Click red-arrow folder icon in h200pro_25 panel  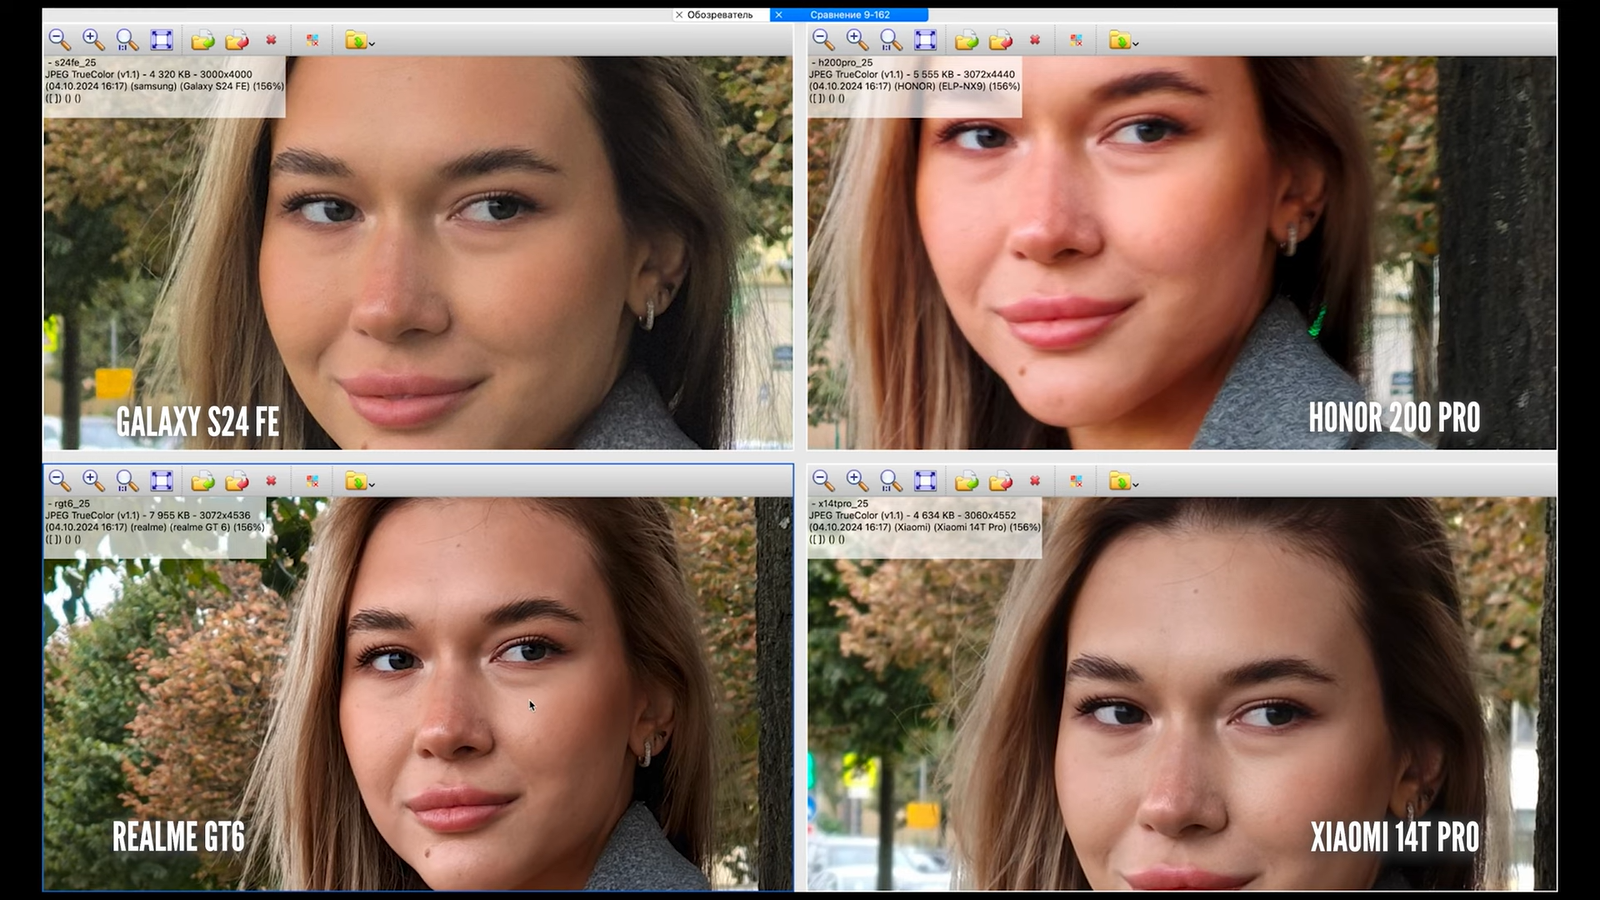click(1001, 40)
